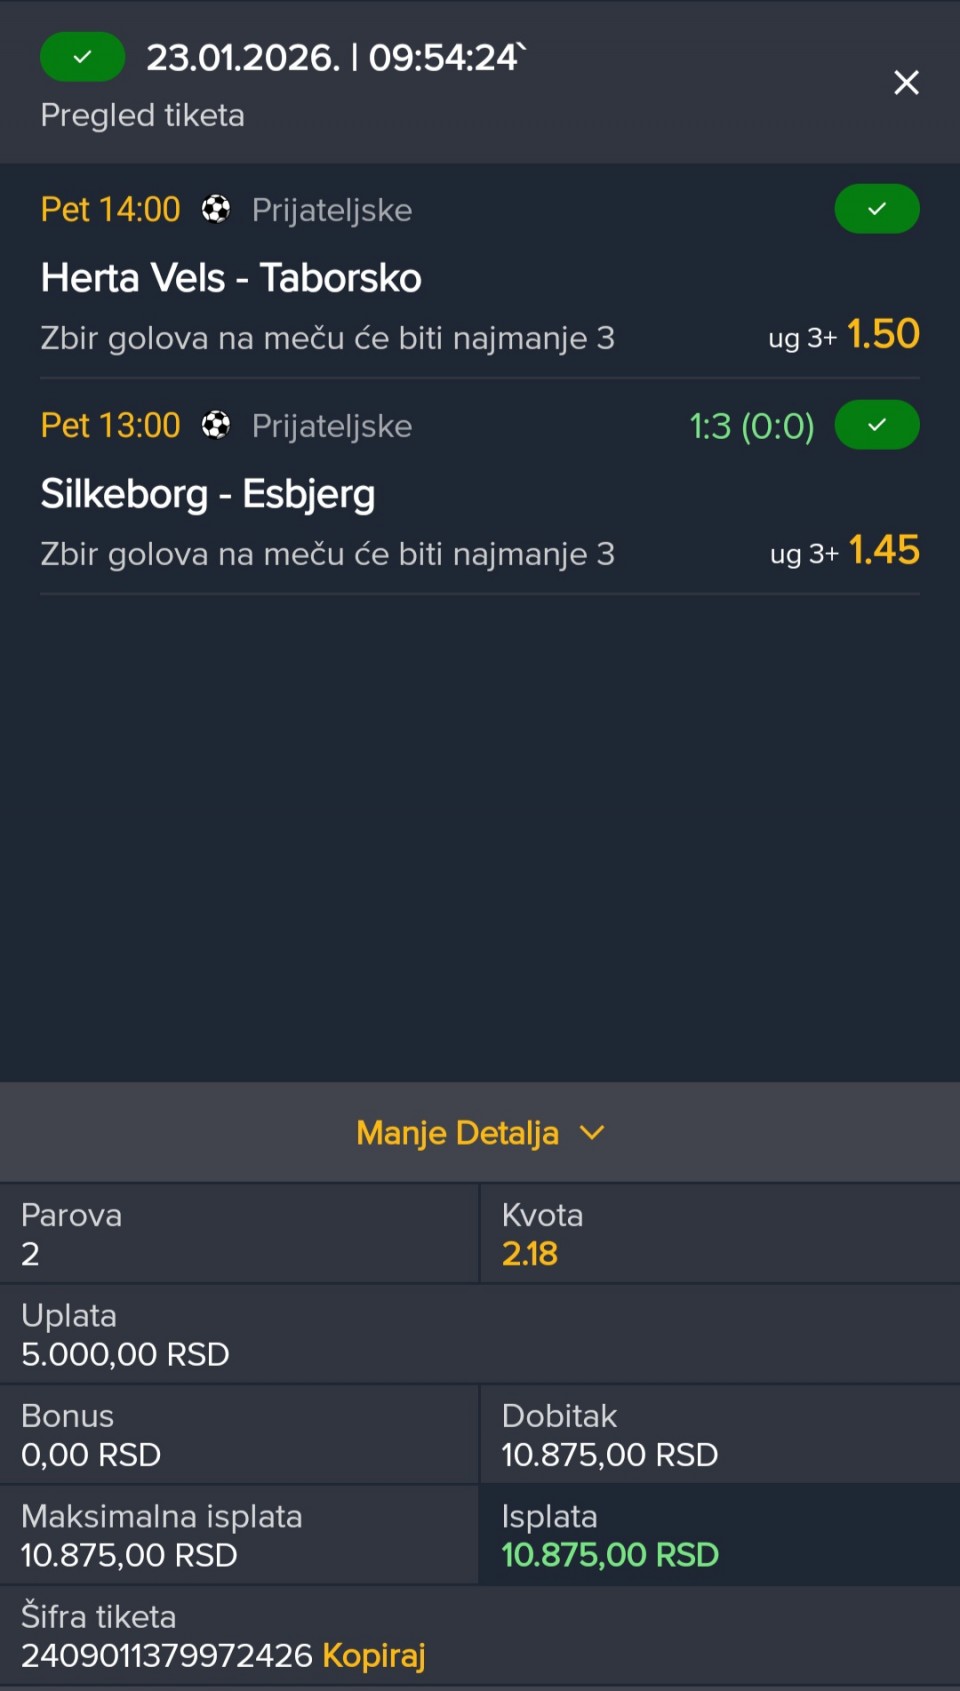The width and height of the screenshot is (960, 1691).
Task: Select the ticket code number 2409011379972426
Action: tap(167, 1655)
